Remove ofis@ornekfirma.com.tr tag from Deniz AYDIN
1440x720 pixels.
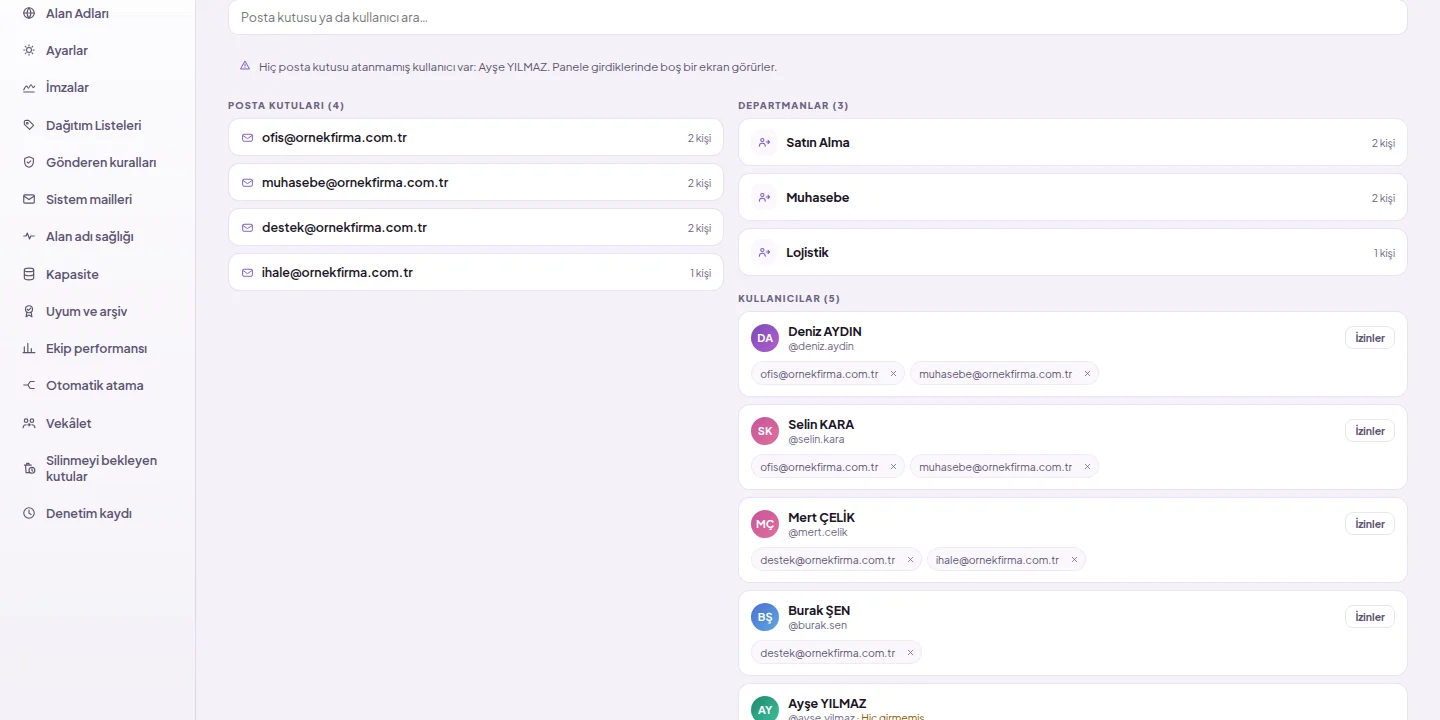pos(893,374)
